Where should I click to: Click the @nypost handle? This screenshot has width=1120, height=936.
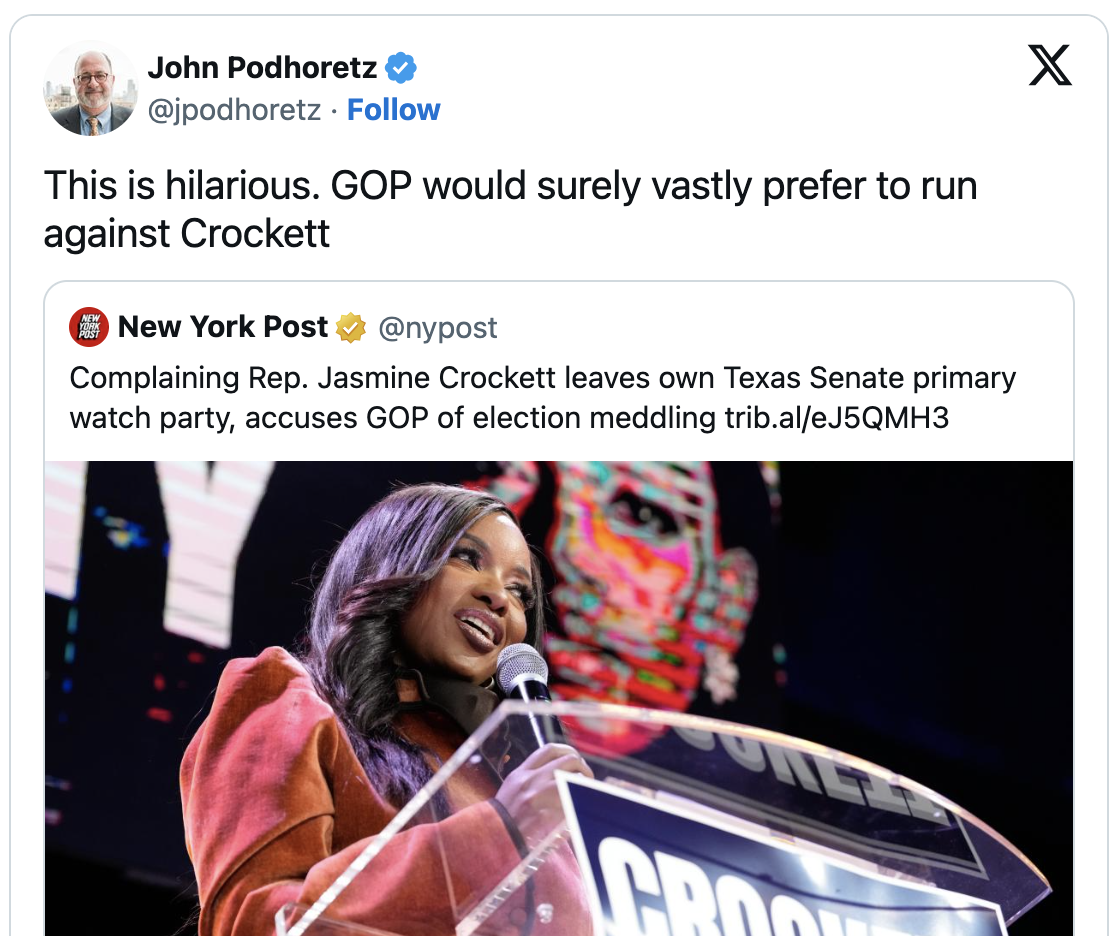click(437, 328)
